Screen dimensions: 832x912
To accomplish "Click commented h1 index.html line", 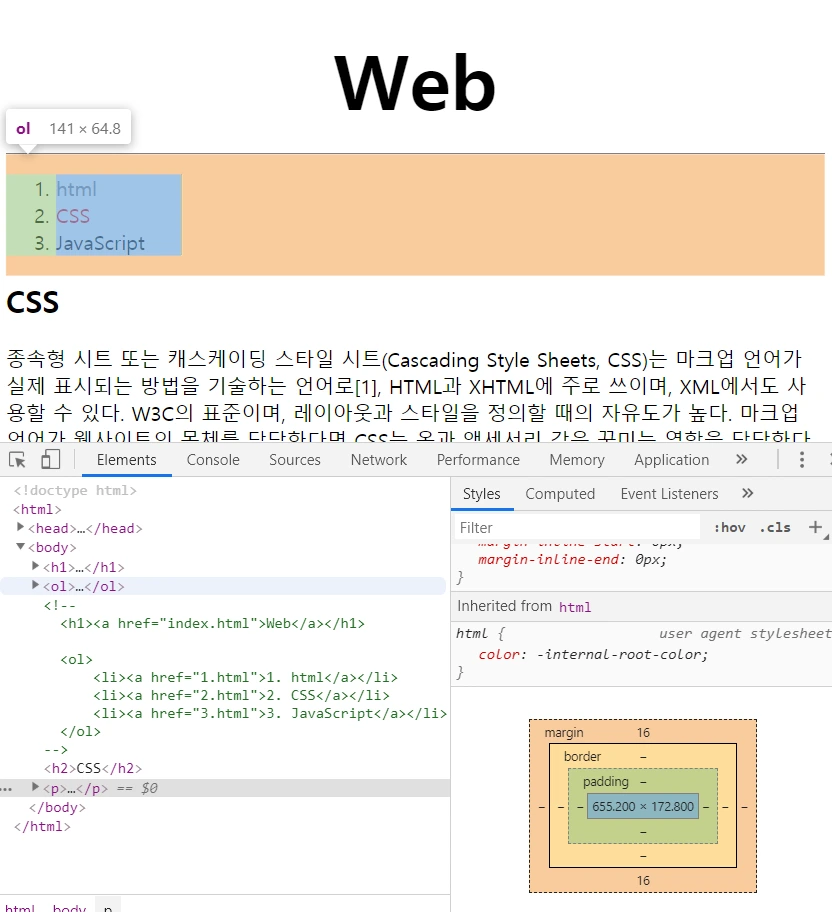I will (x=212, y=624).
